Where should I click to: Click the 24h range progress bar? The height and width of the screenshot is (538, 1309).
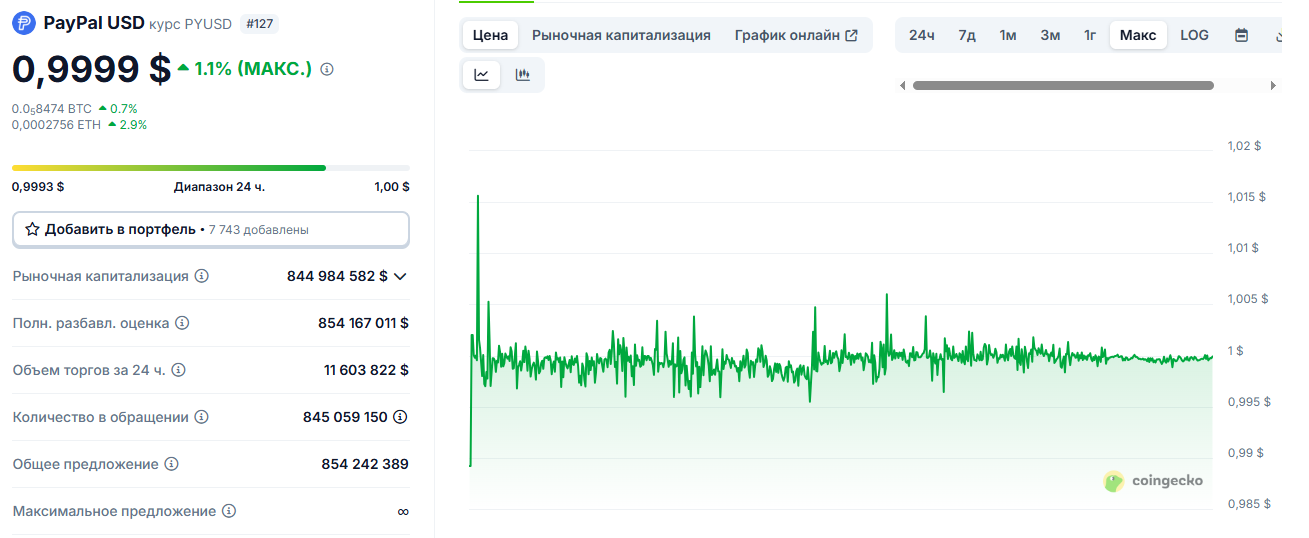tap(211, 167)
